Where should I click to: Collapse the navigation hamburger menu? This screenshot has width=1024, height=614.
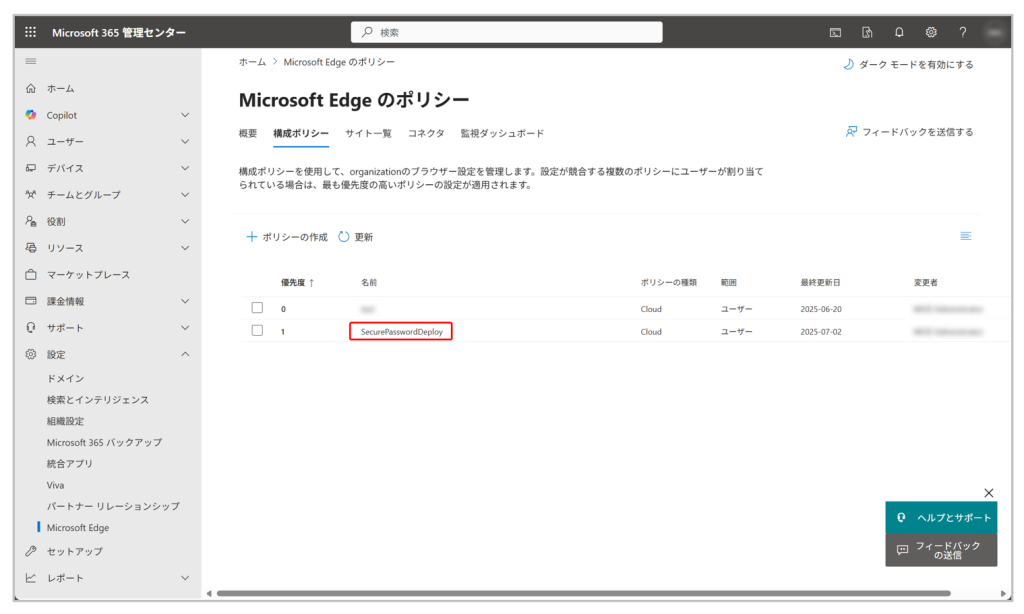coord(31,61)
